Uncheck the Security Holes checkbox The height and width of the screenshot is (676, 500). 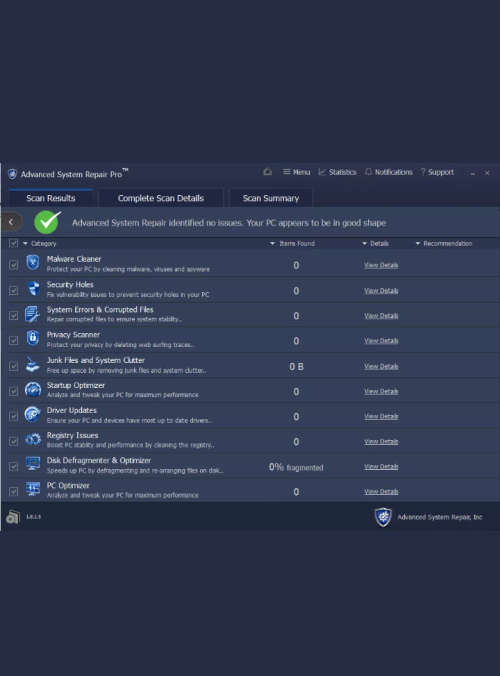coord(13,291)
